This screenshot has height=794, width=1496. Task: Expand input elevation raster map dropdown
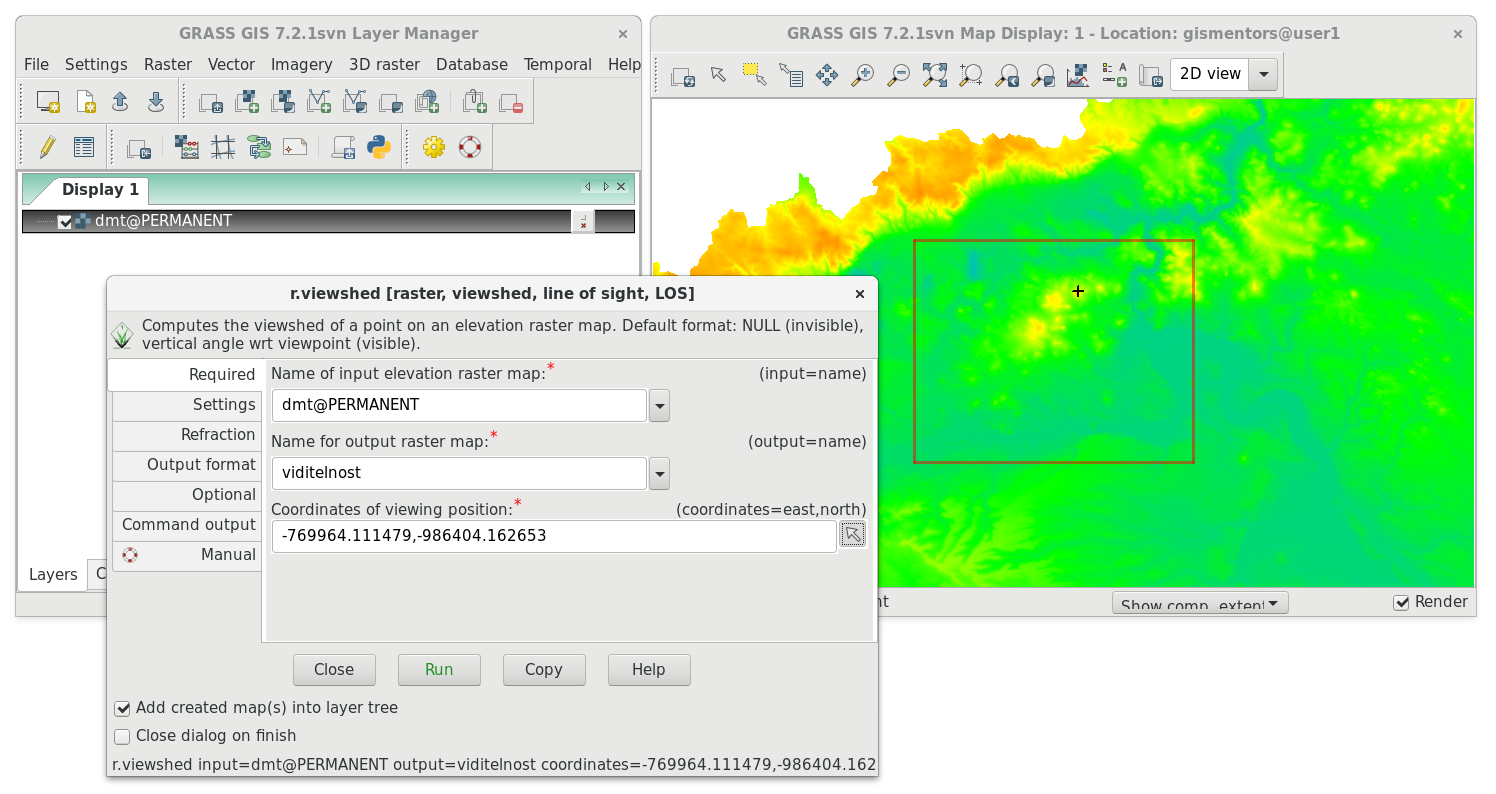659,406
